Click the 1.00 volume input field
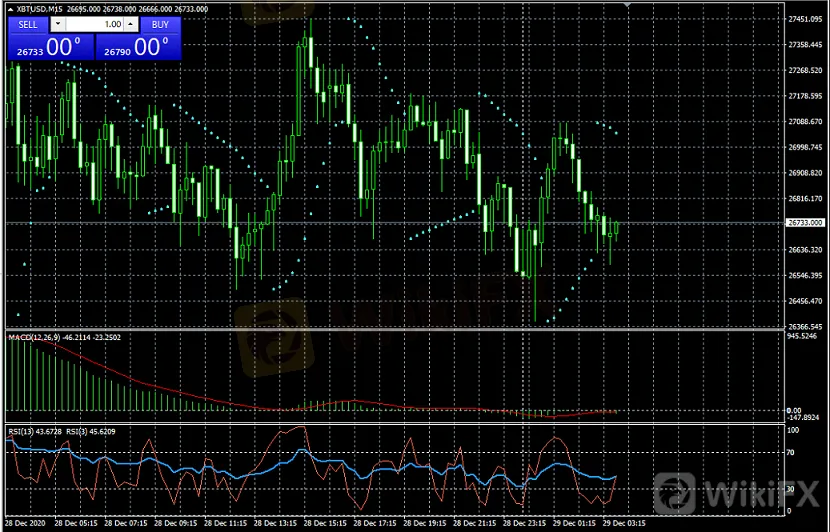The image size is (830, 532). [95, 24]
